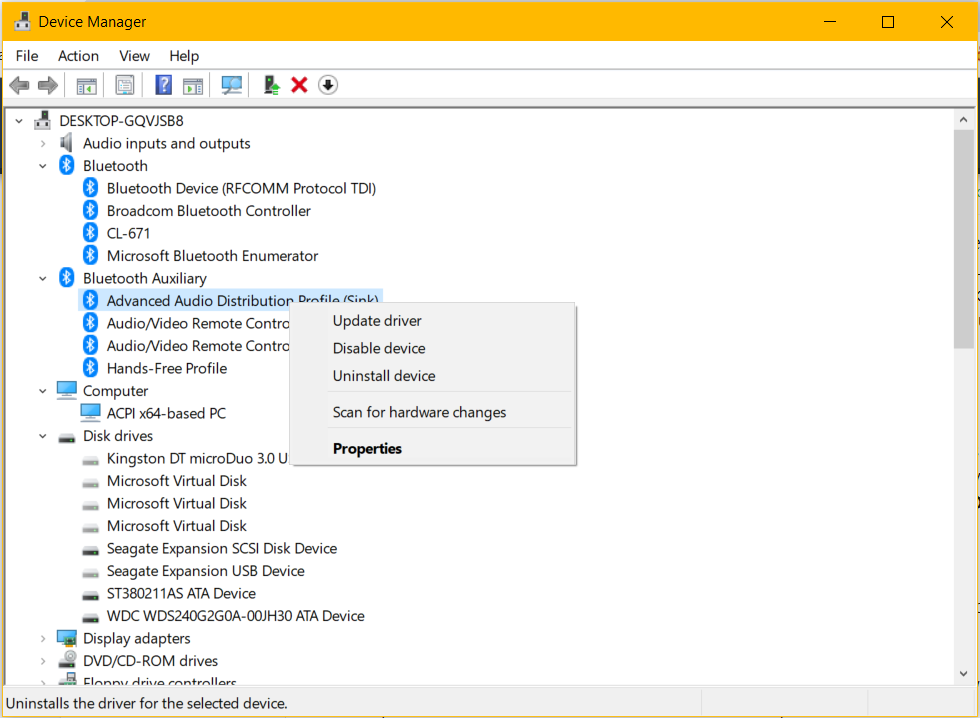Select Disable device in context menu

click(379, 348)
